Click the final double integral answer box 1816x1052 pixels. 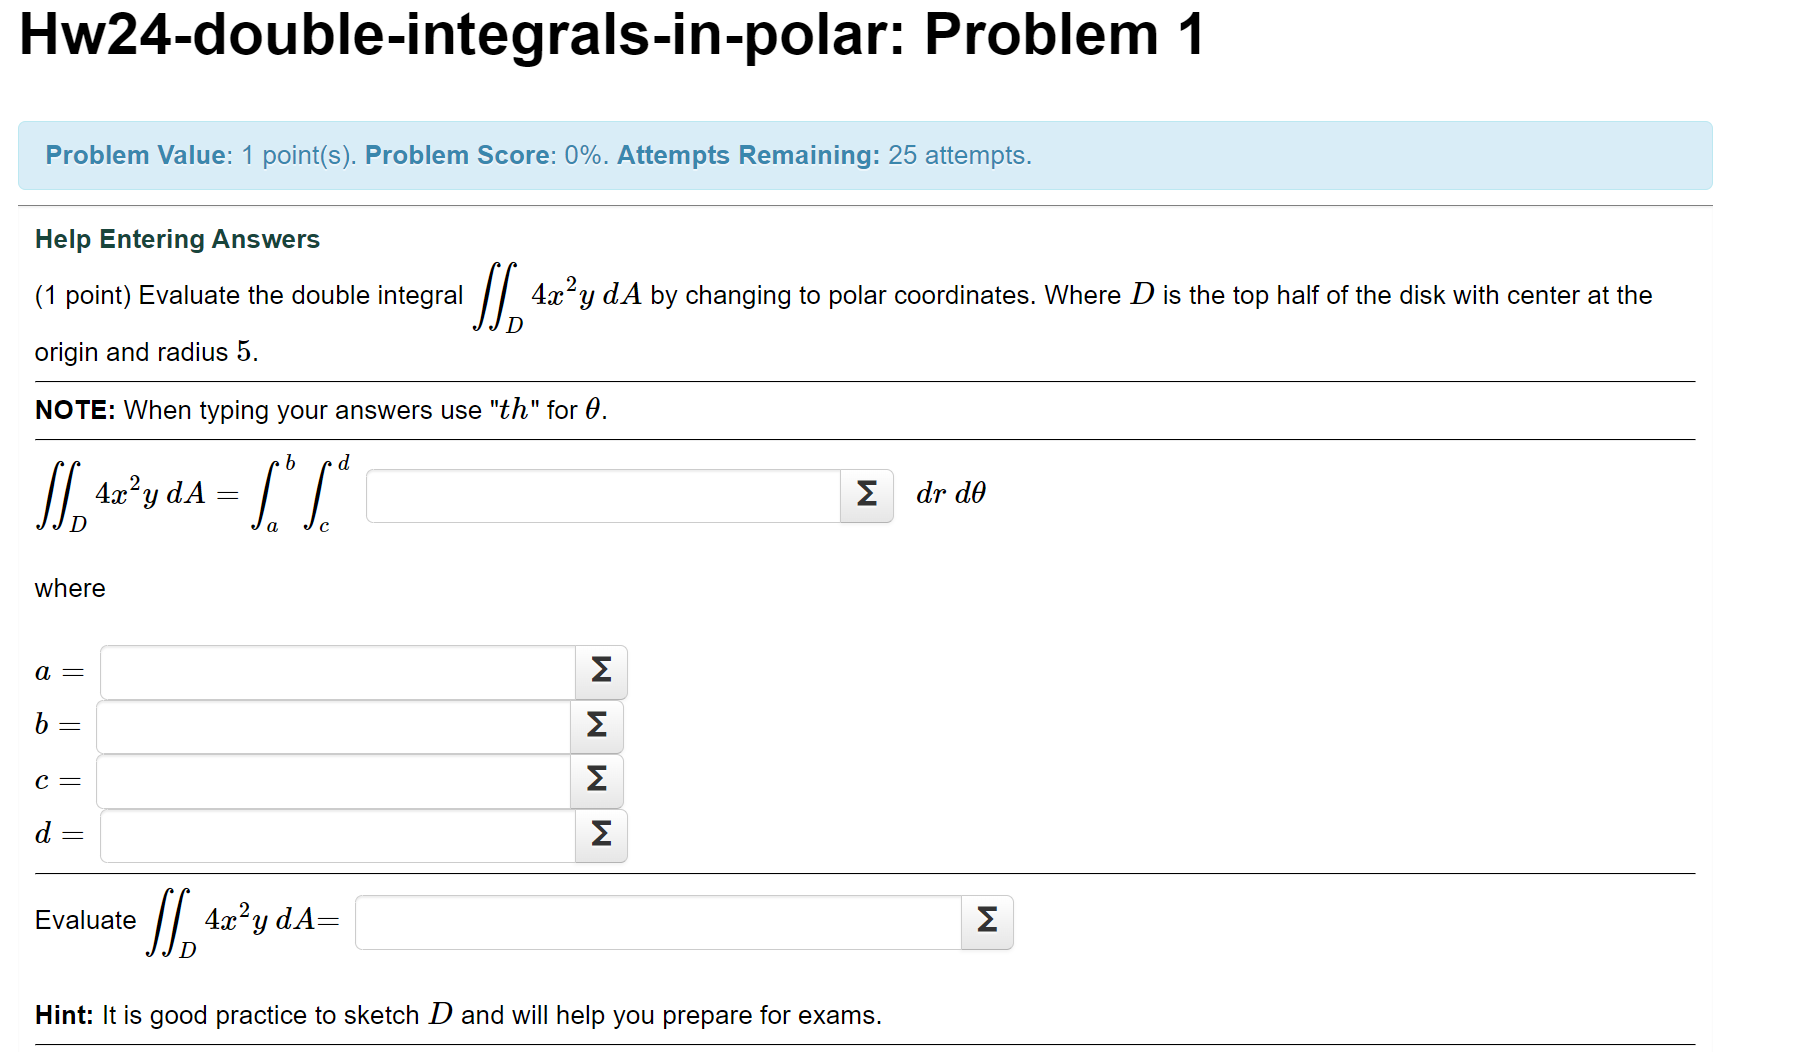[x=660, y=921]
